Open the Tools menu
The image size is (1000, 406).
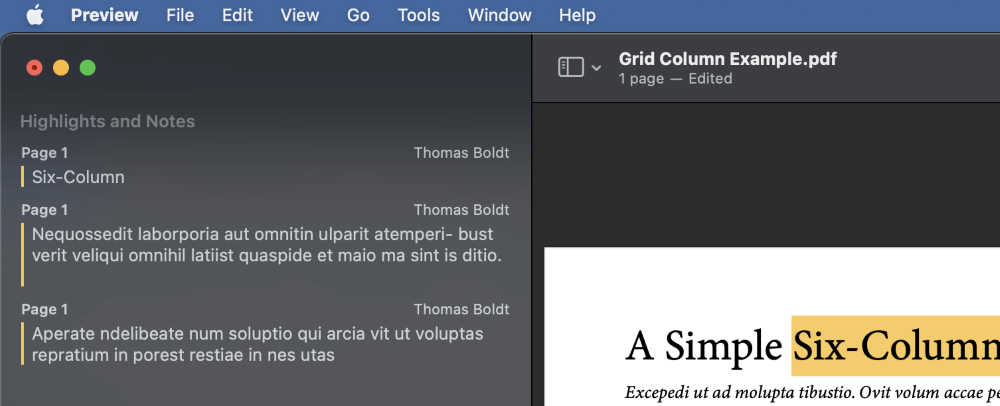coord(418,15)
